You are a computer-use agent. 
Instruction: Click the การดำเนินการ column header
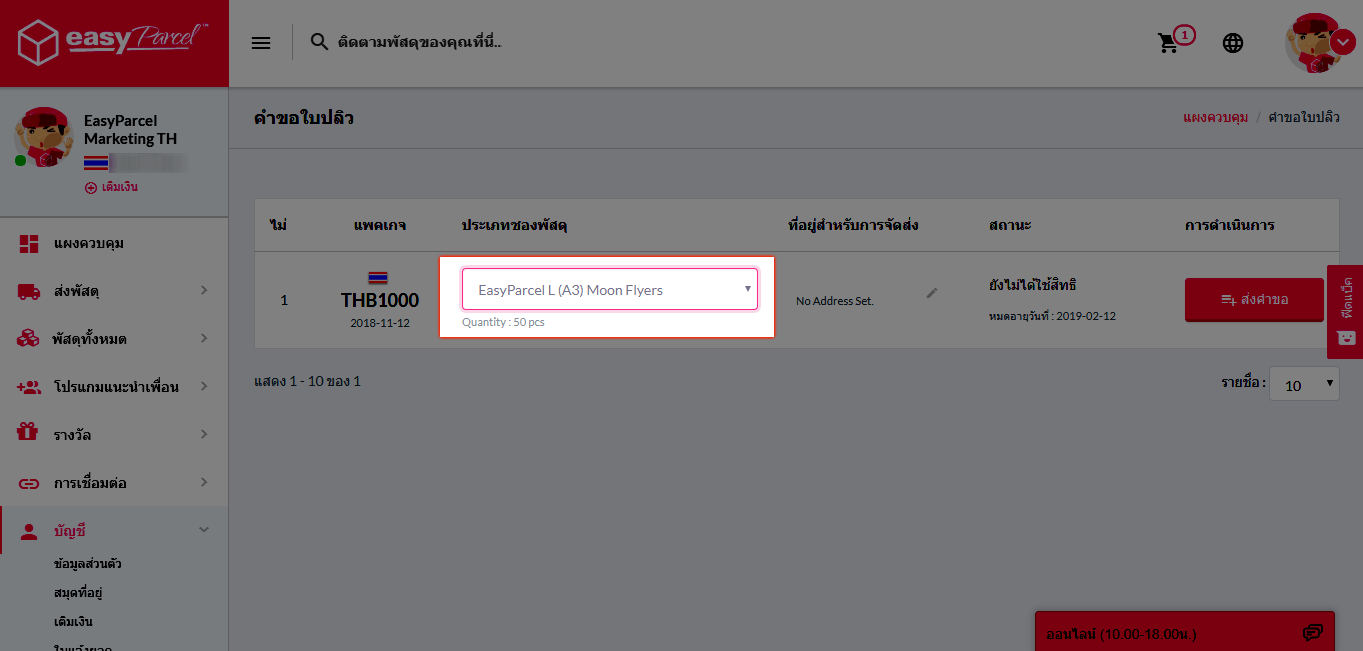pyautogui.click(x=1229, y=225)
